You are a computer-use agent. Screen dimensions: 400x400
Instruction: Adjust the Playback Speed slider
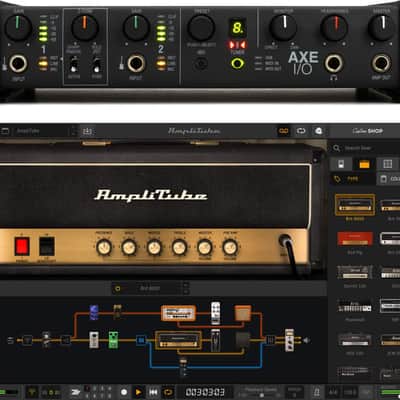(261, 395)
